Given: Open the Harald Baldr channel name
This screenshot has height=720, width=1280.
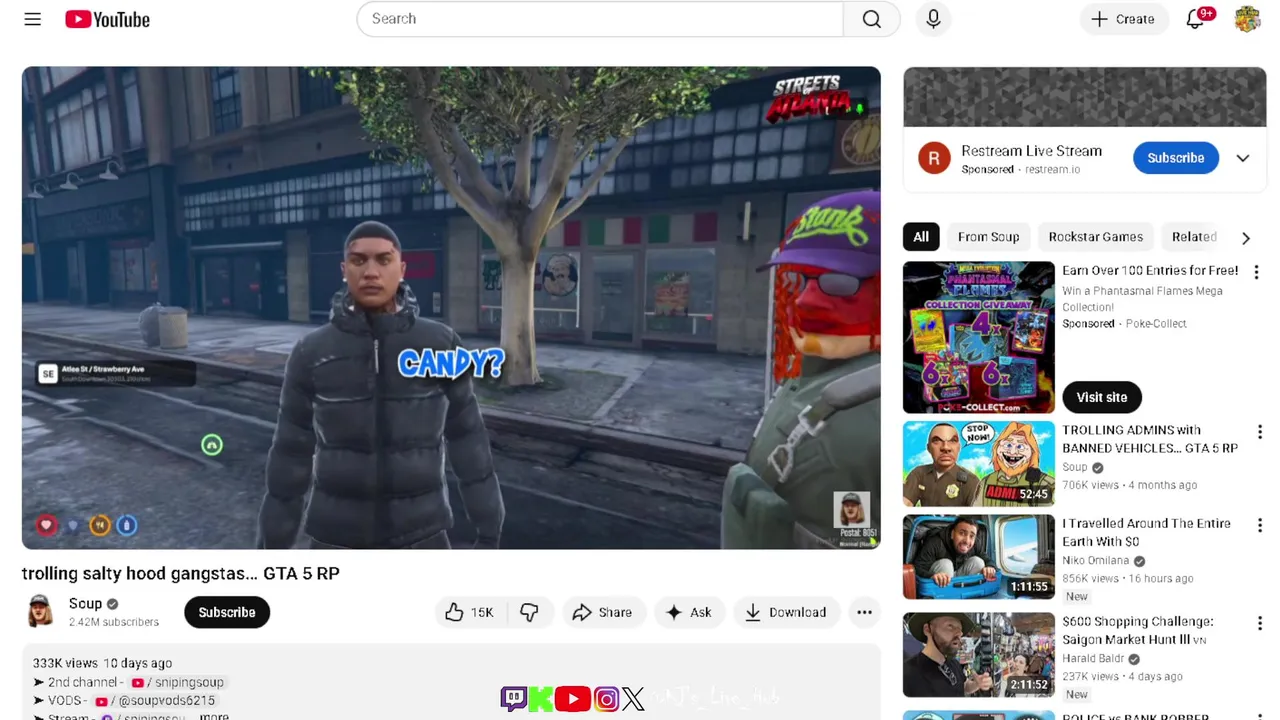Looking at the screenshot, I should (1093, 658).
